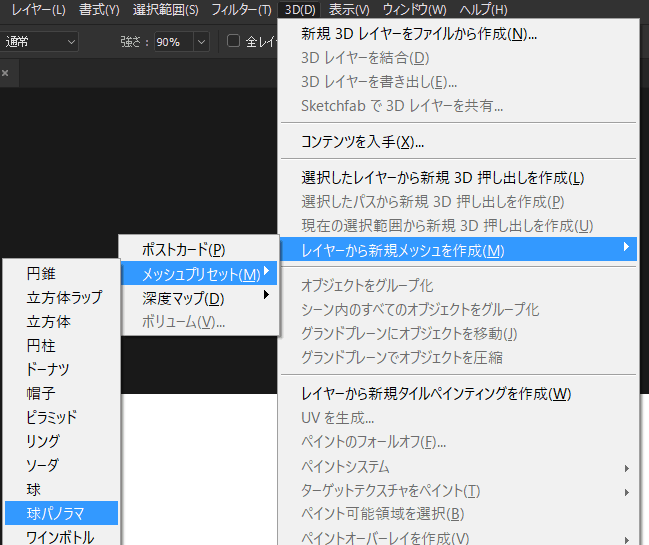The width and height of the screenshot is (649, 545).
Task: Select ドーナツ mesh preset
Action: (x=61, y=369)
